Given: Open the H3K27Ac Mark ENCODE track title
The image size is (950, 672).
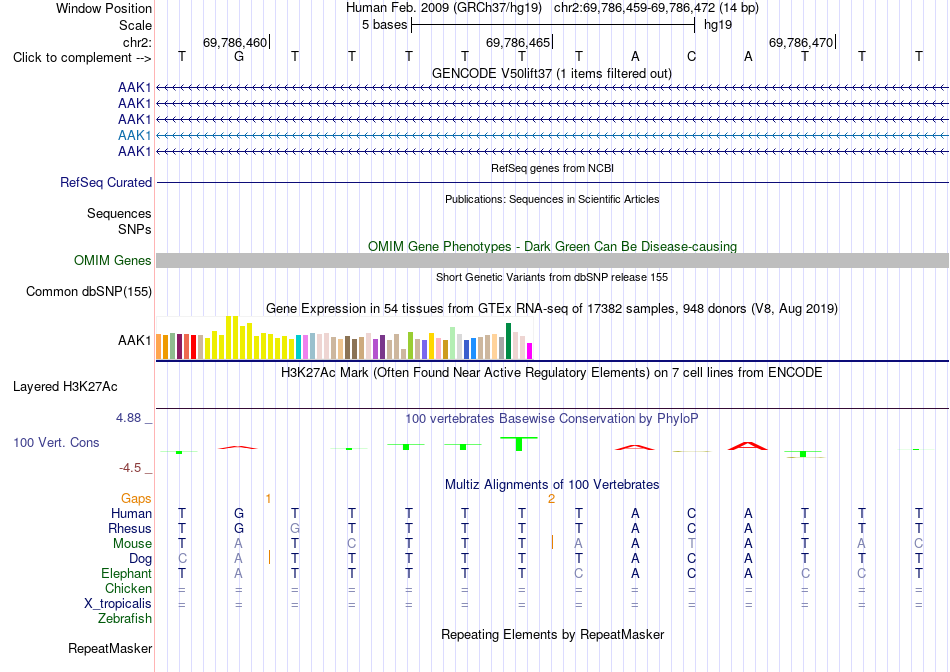Looking at the screenshot, I should [x=552, y=372].
